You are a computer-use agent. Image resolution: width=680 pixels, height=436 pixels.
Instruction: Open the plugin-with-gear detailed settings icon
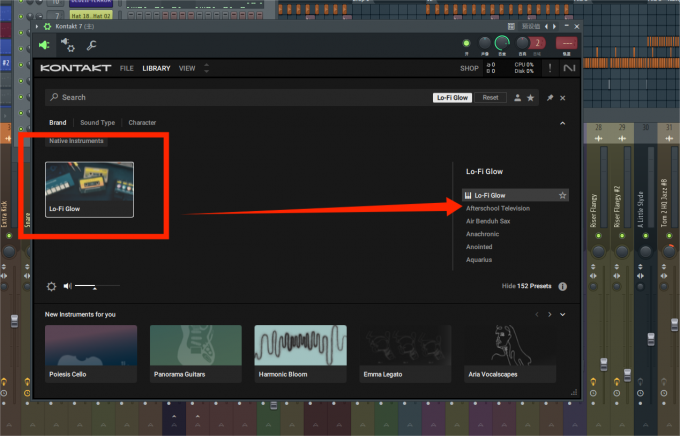click(x=68, y=45)
